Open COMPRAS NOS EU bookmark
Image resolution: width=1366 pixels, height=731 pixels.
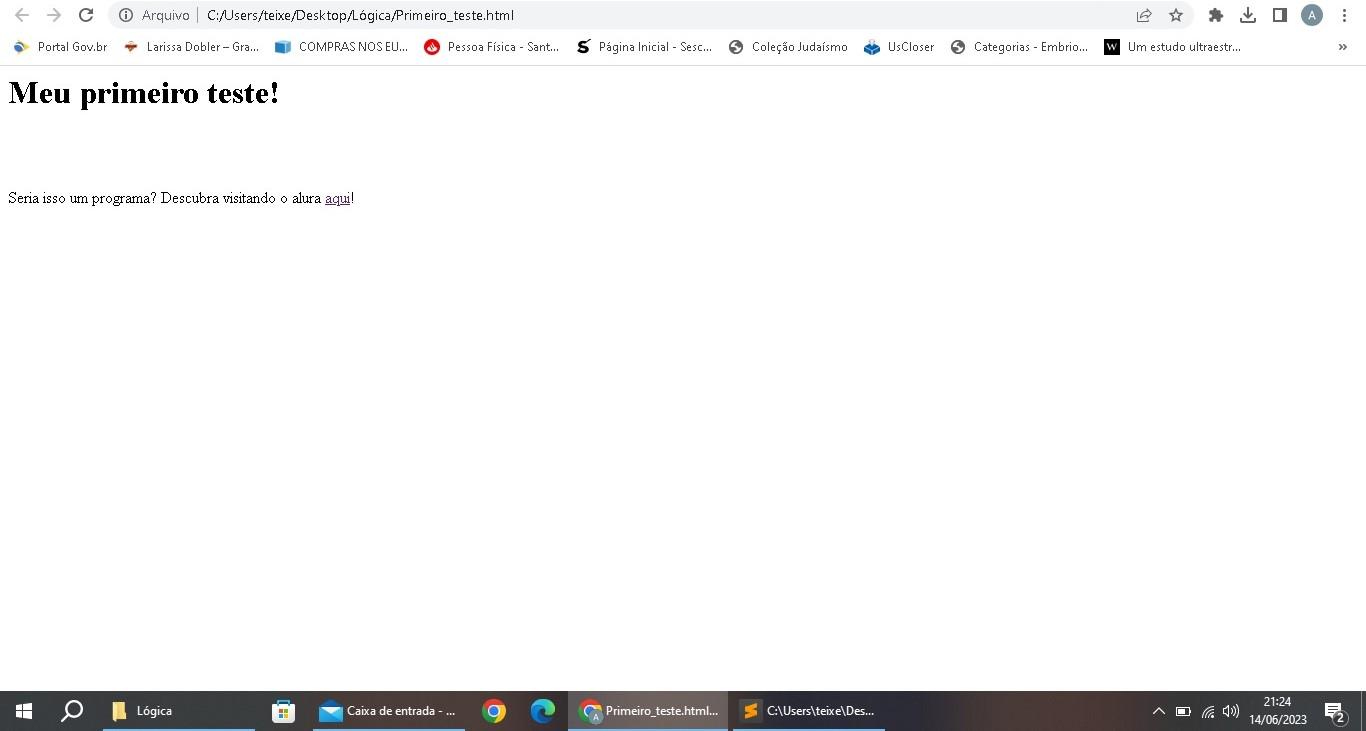click(x=342, y=47)
